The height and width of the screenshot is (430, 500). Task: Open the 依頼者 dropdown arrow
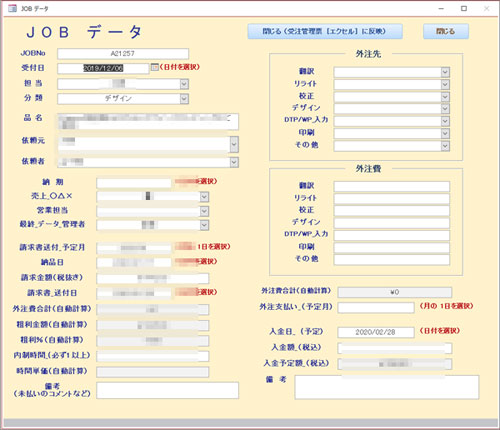(x=234, y=162)
